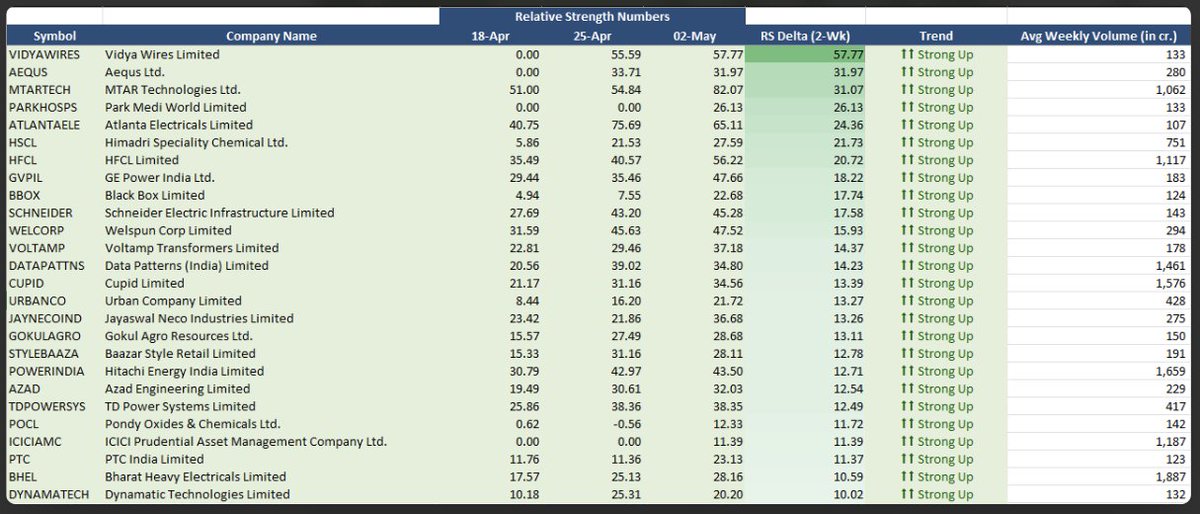Click Schneider Electric Infrastructure Limited cell
The image size is (1200, 514).
(x=220, y=213)
